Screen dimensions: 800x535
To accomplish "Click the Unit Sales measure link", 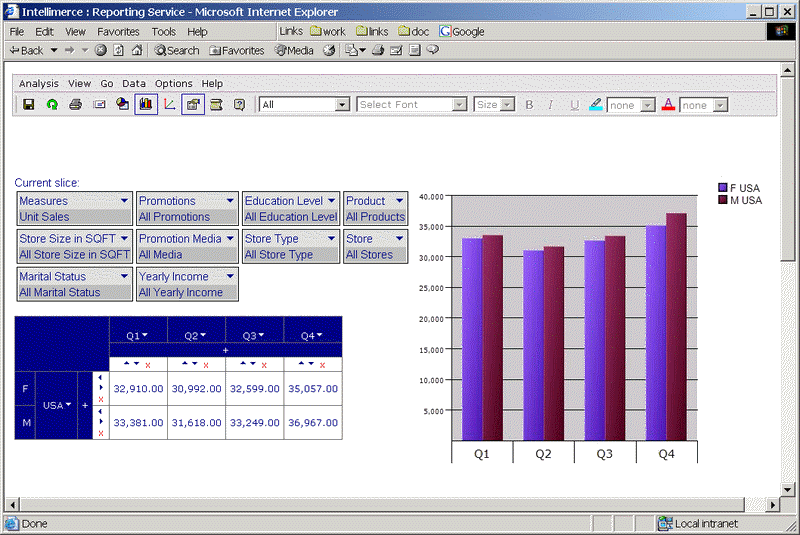I will click(44, 217).
